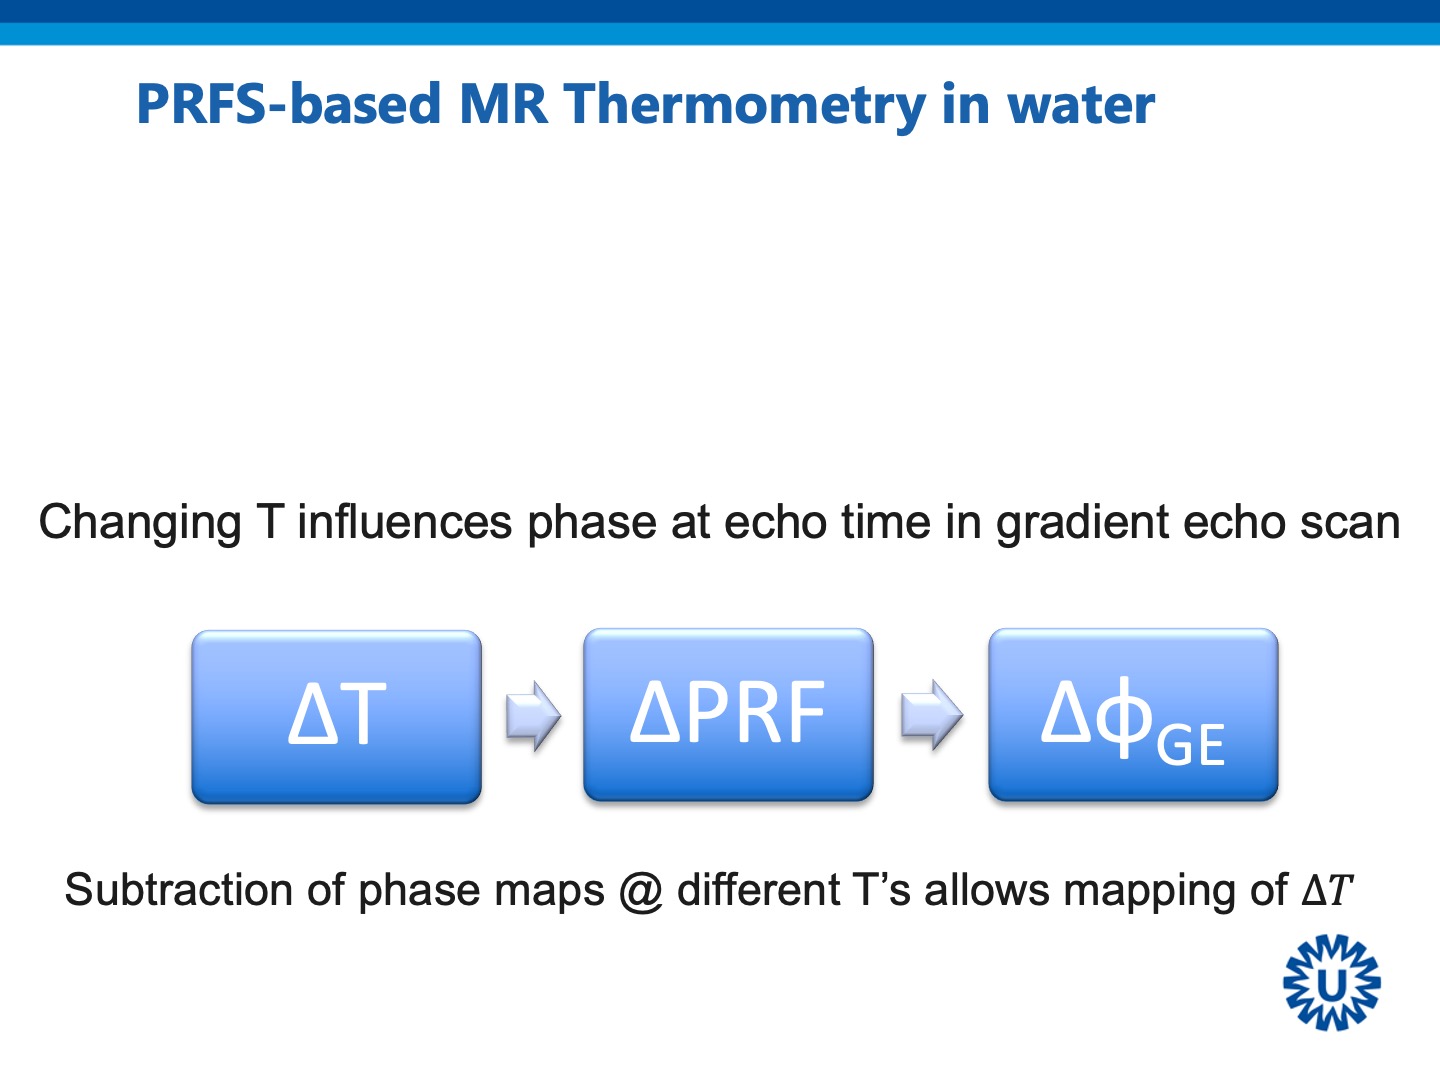Select the blue ΔPRF box
Image resolution: width=1440 pixels, height=1080 pixels.
point(728,714)
